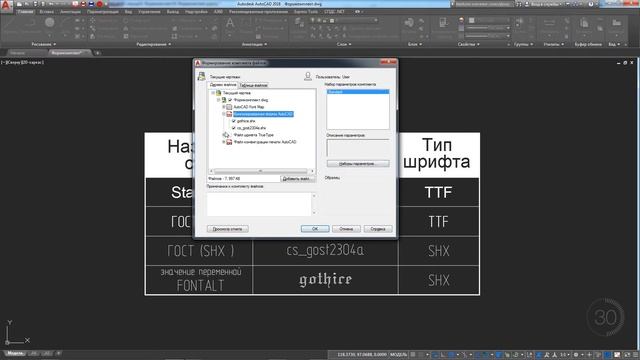This screenshot has width=640, height=360.
Task: Collapse the Текущий чертеж tree node
Action: [213, 93]
